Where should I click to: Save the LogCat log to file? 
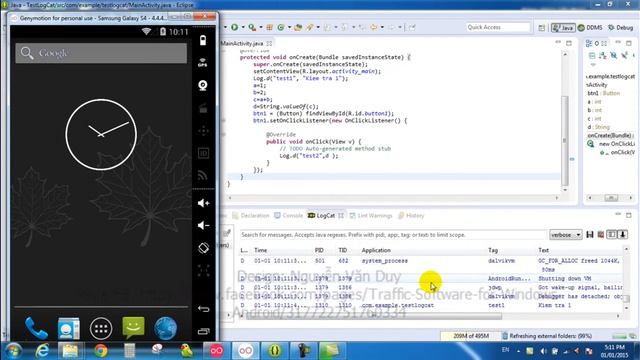point(590,235)
